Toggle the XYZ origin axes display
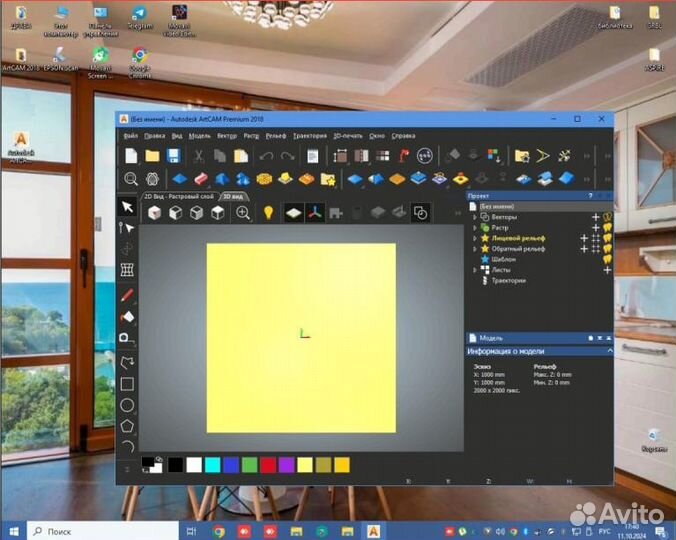This screenshot has width=676, height=540. click(315, 213)
